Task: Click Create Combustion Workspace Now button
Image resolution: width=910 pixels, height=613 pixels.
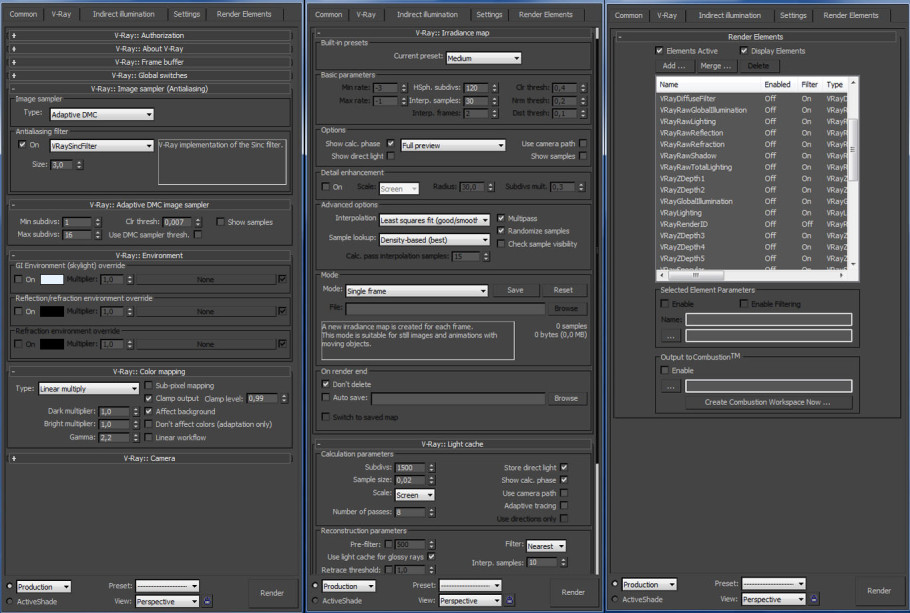Action: (x=767, y=402)
